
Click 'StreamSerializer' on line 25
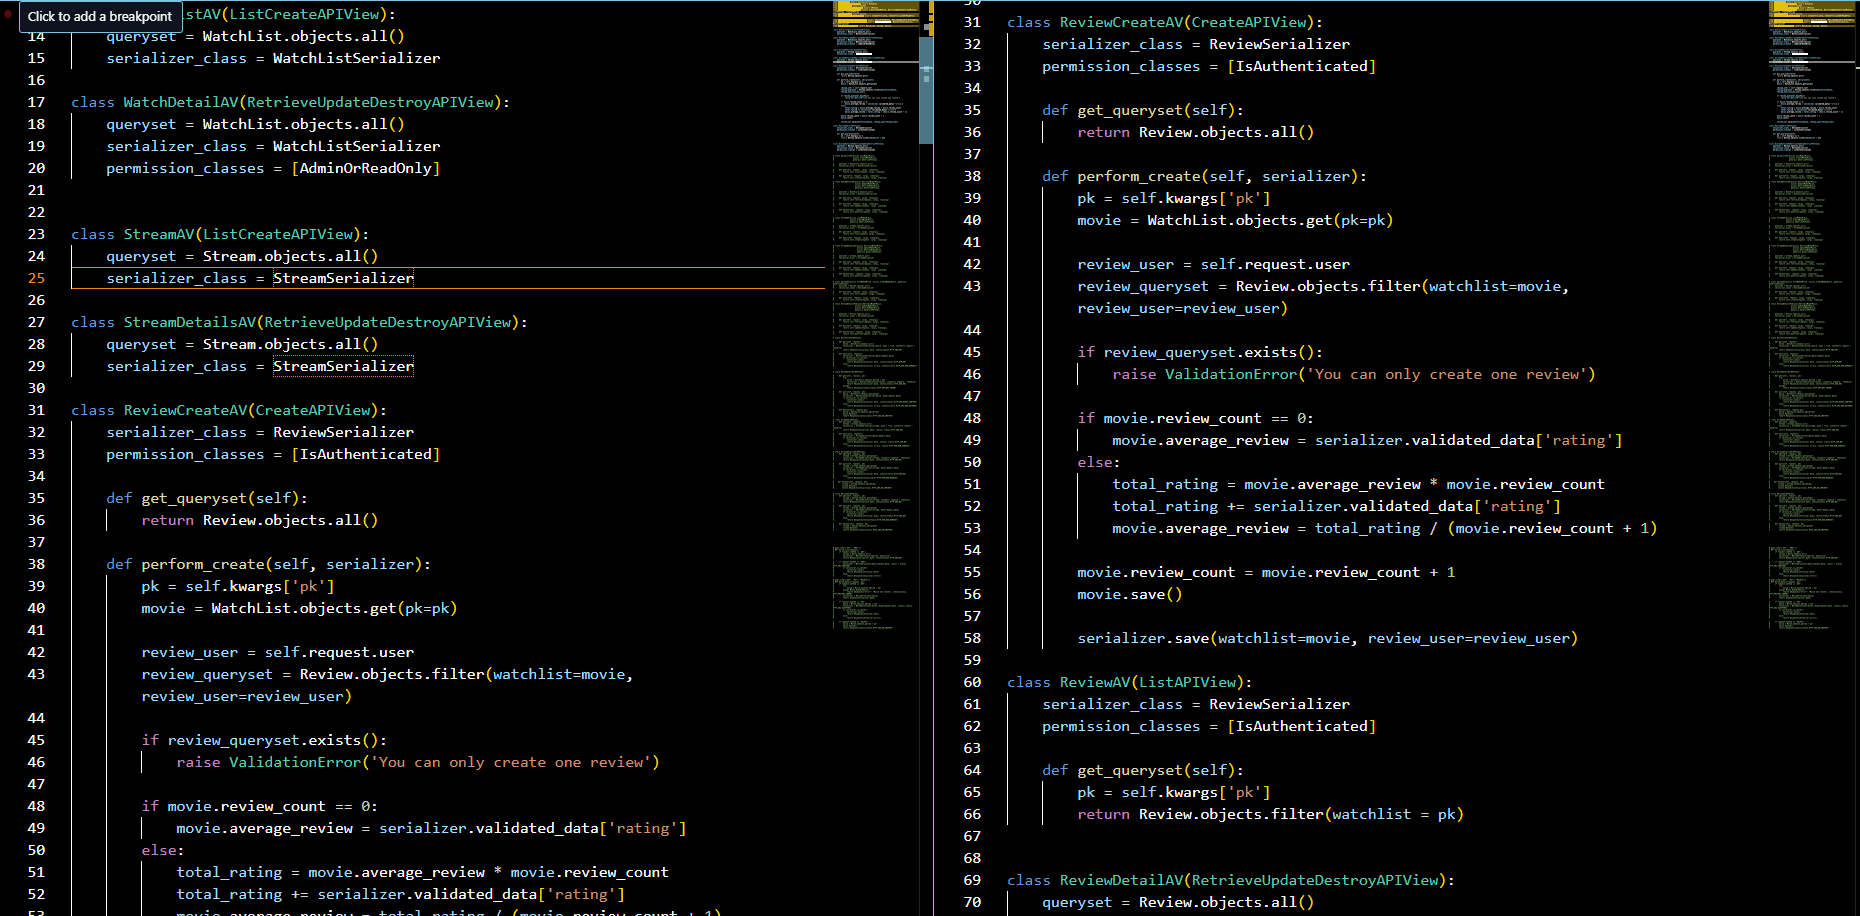pos(343,278)
